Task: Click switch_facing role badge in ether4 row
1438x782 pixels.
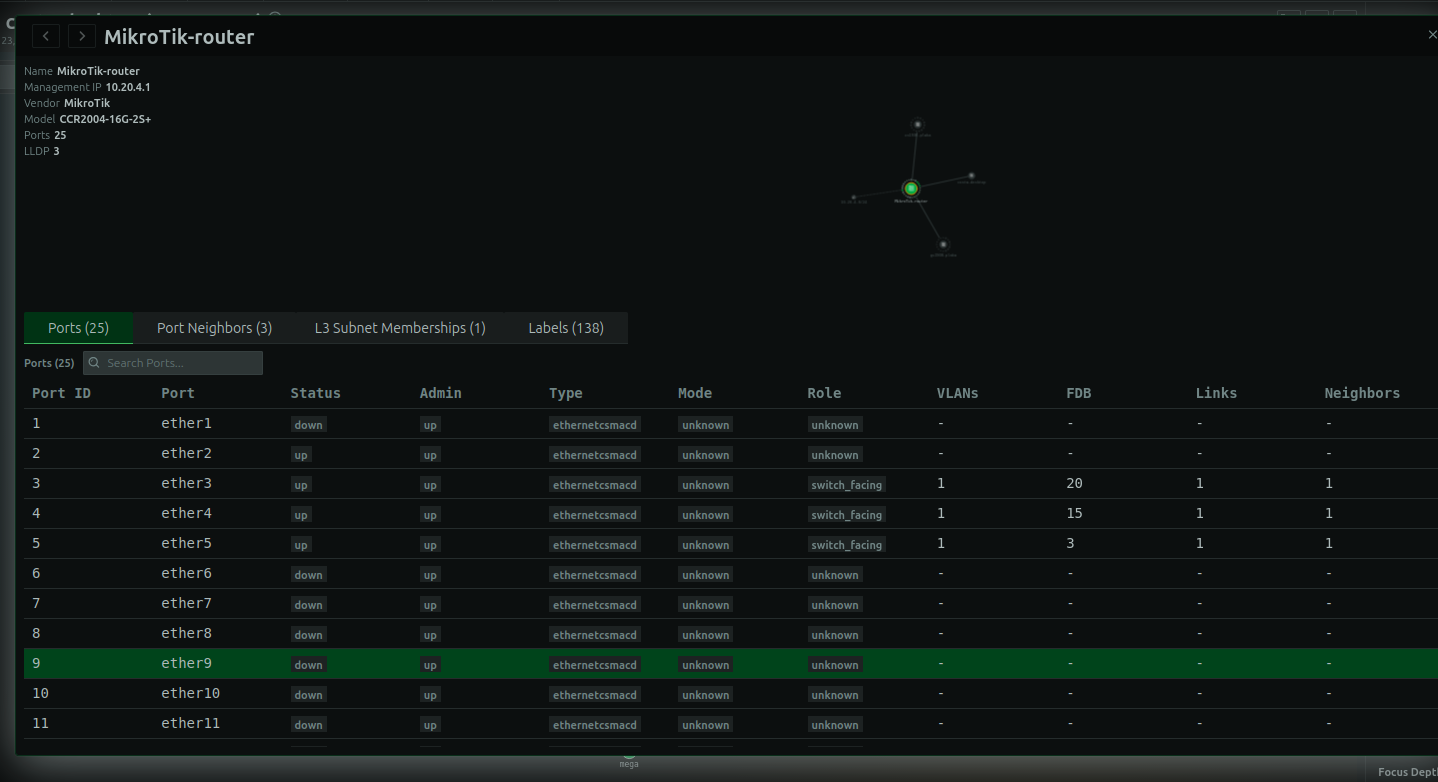Action: coord(846,515)
